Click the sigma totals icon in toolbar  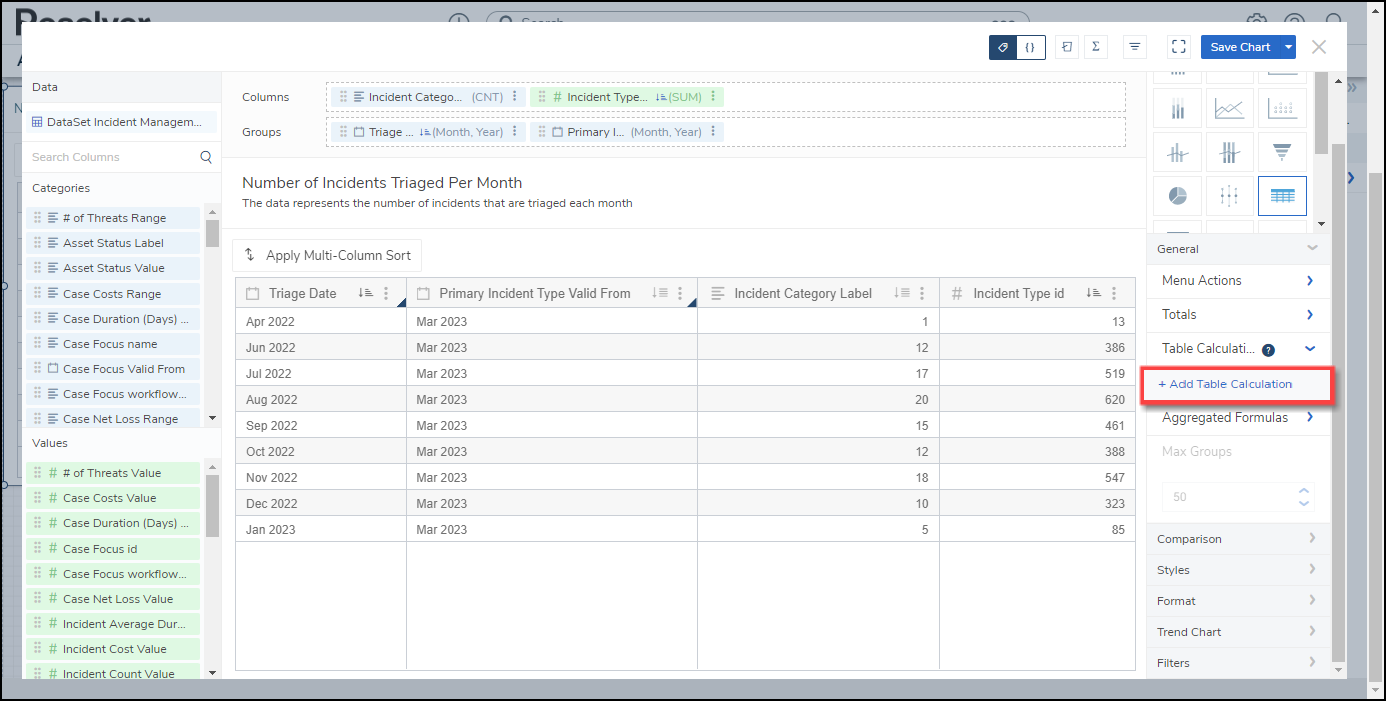click(x=1096, y=47)
